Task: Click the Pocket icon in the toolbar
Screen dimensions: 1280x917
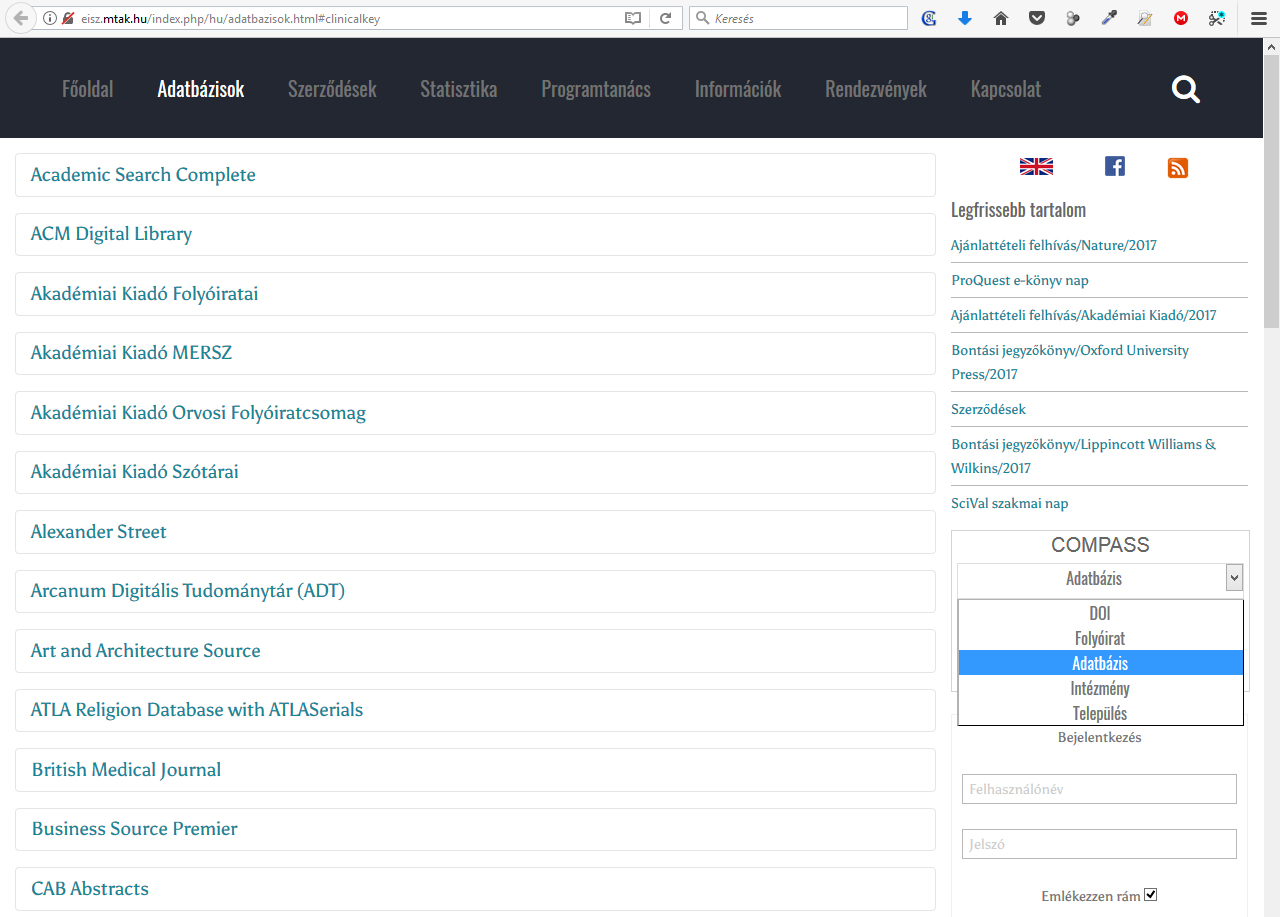Action: click(1037, 18)
